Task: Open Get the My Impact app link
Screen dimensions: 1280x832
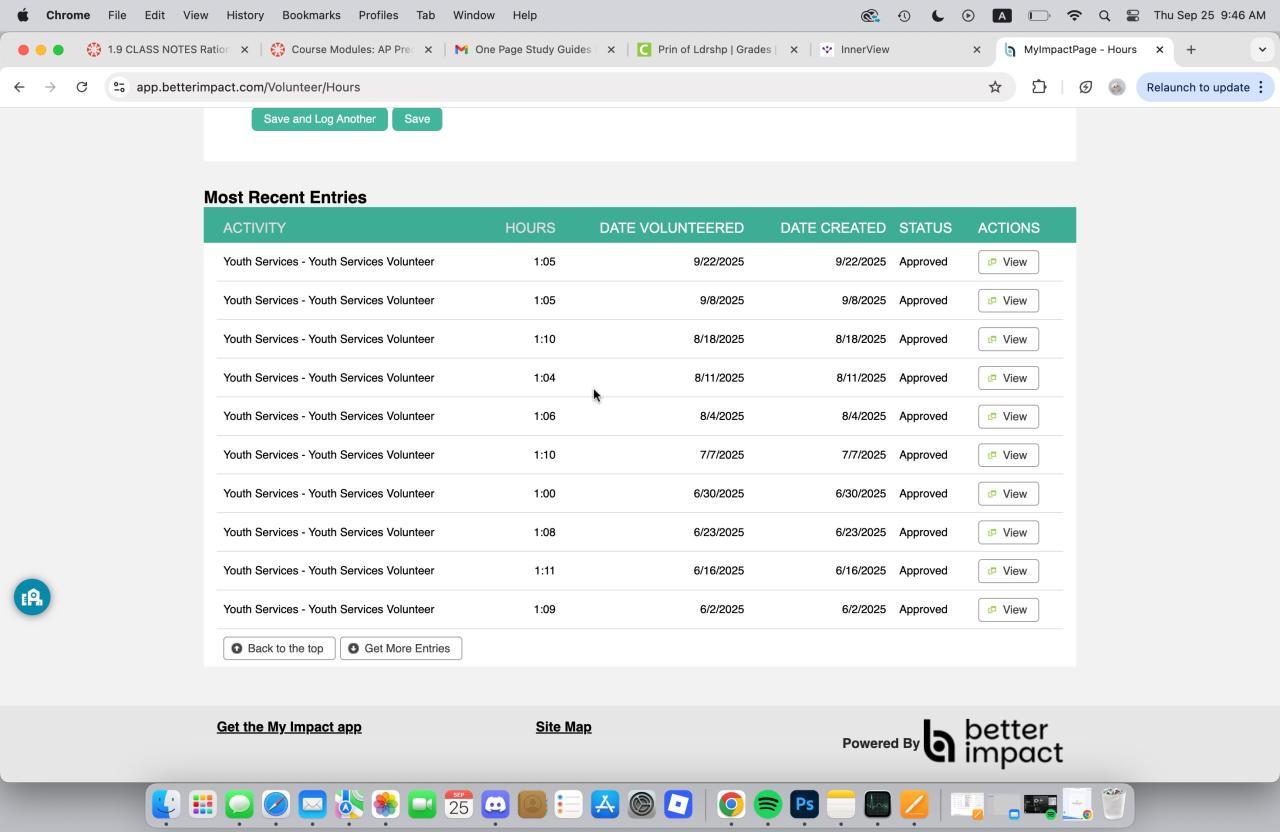Action: point(289,727)
